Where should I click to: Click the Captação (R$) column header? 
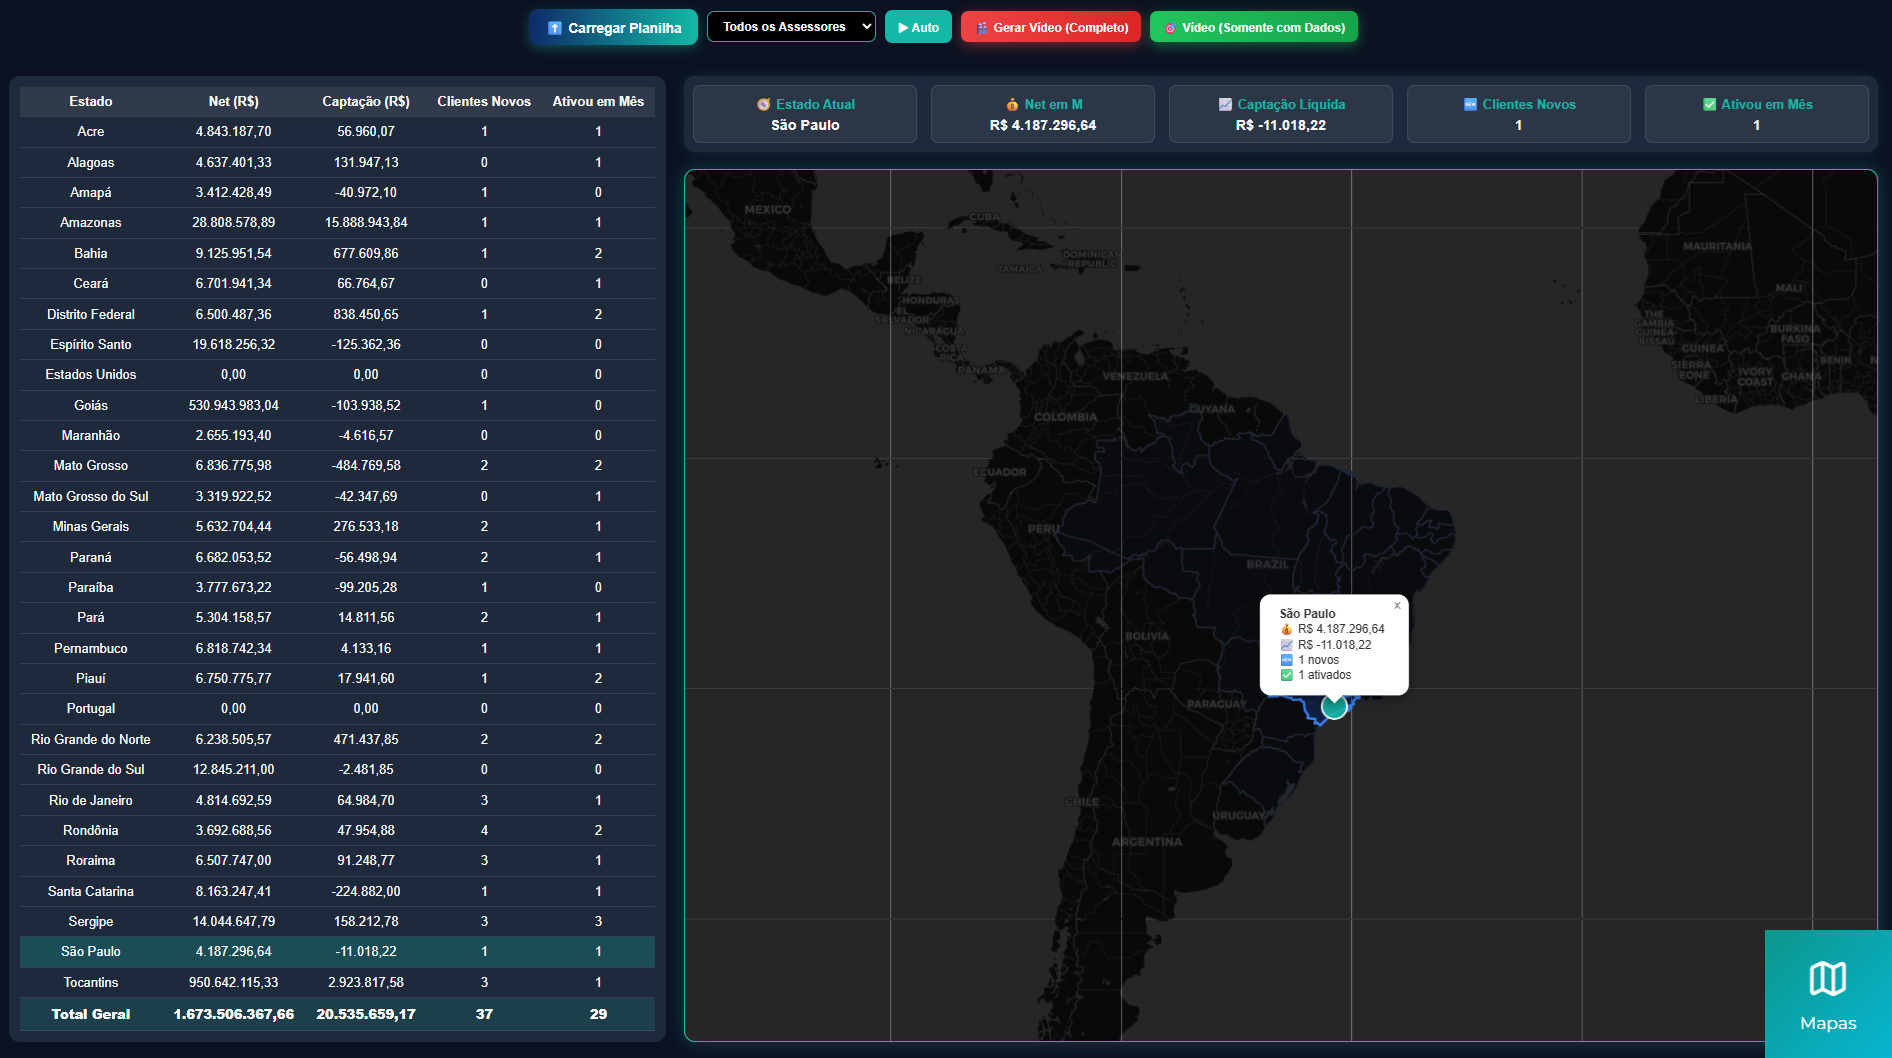click(x=365, y=102)
